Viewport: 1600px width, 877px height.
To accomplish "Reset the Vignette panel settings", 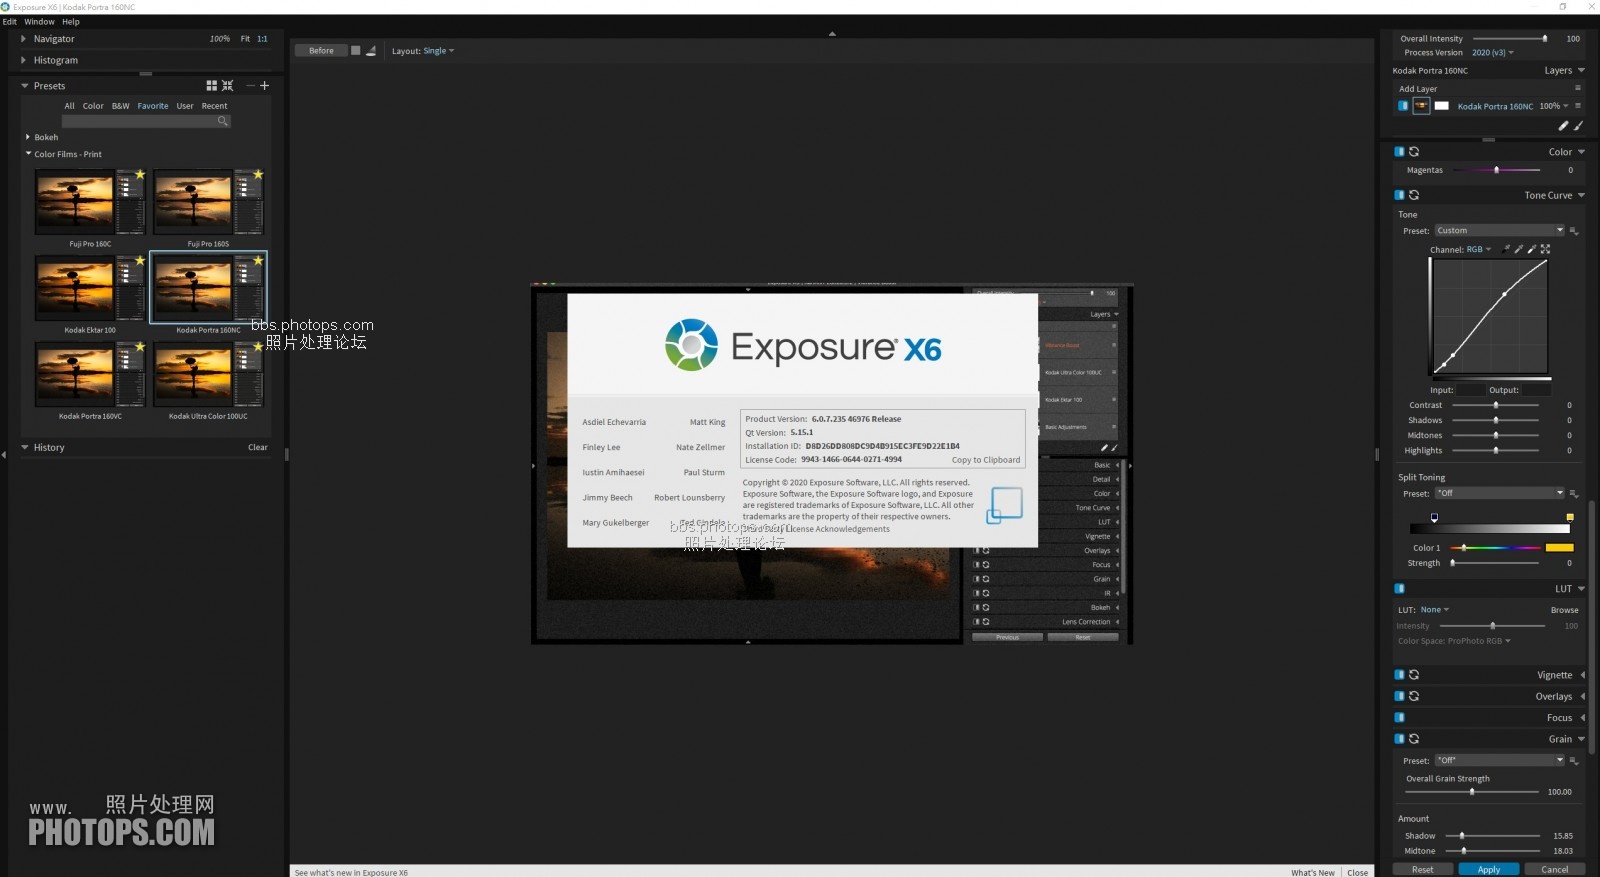I will point(1414,675).
